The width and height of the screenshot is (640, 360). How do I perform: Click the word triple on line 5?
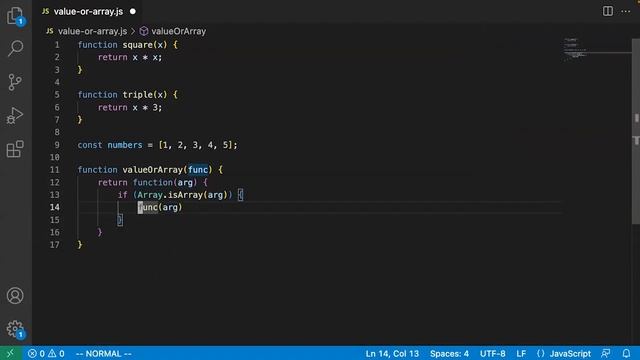pyautogui.click(x=138, y=95)
